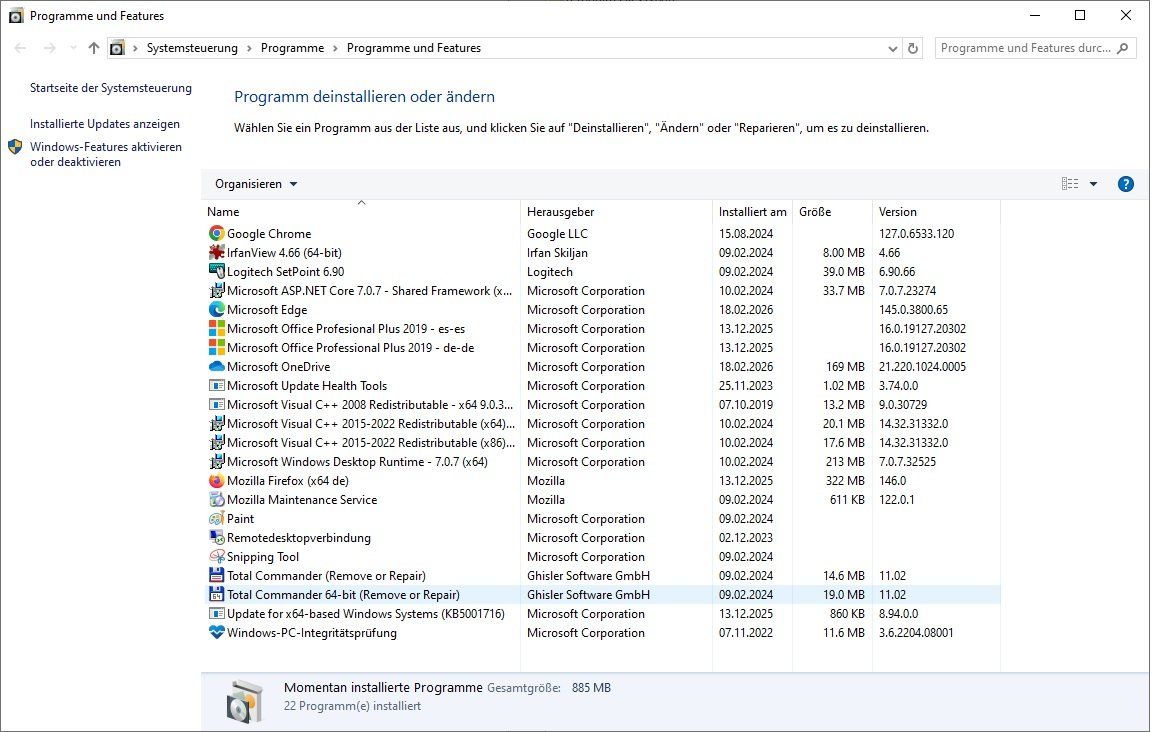Click the view layout icon in toolbar
The width and height of the screenshot is (1152, 732).
point(1070,184)
